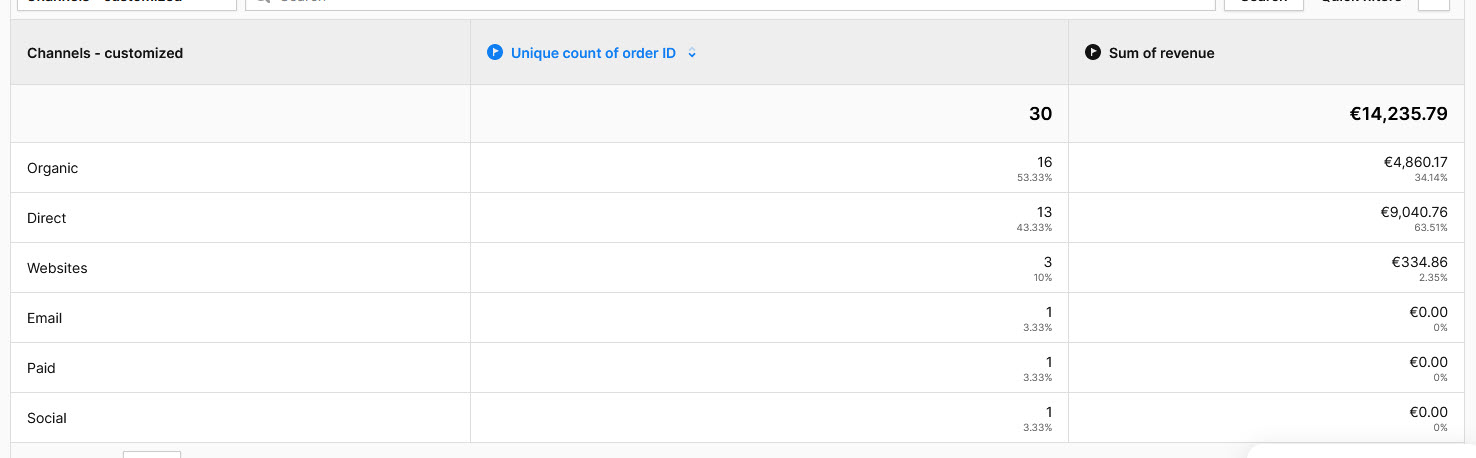Toggle the sort arrow on the order ID column
1476x458 pixels.
click(692, 53)
